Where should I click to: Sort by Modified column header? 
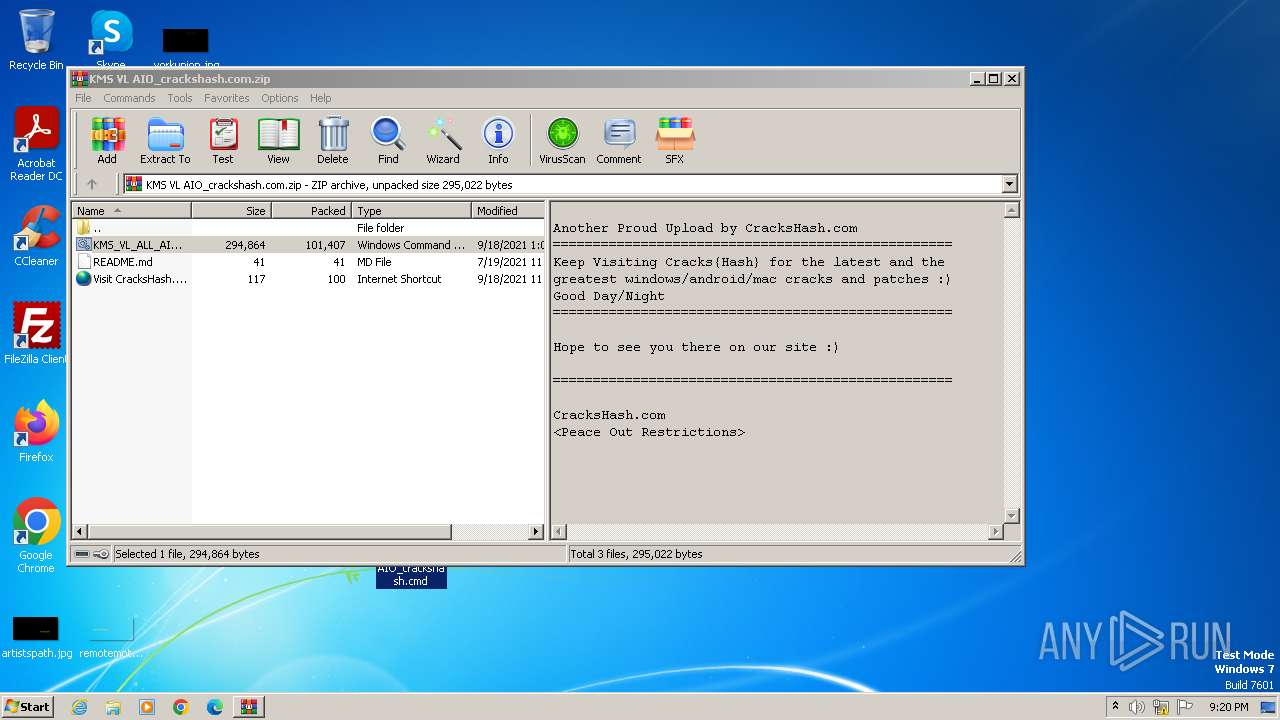pyautogui.click(x=508, y=210)
